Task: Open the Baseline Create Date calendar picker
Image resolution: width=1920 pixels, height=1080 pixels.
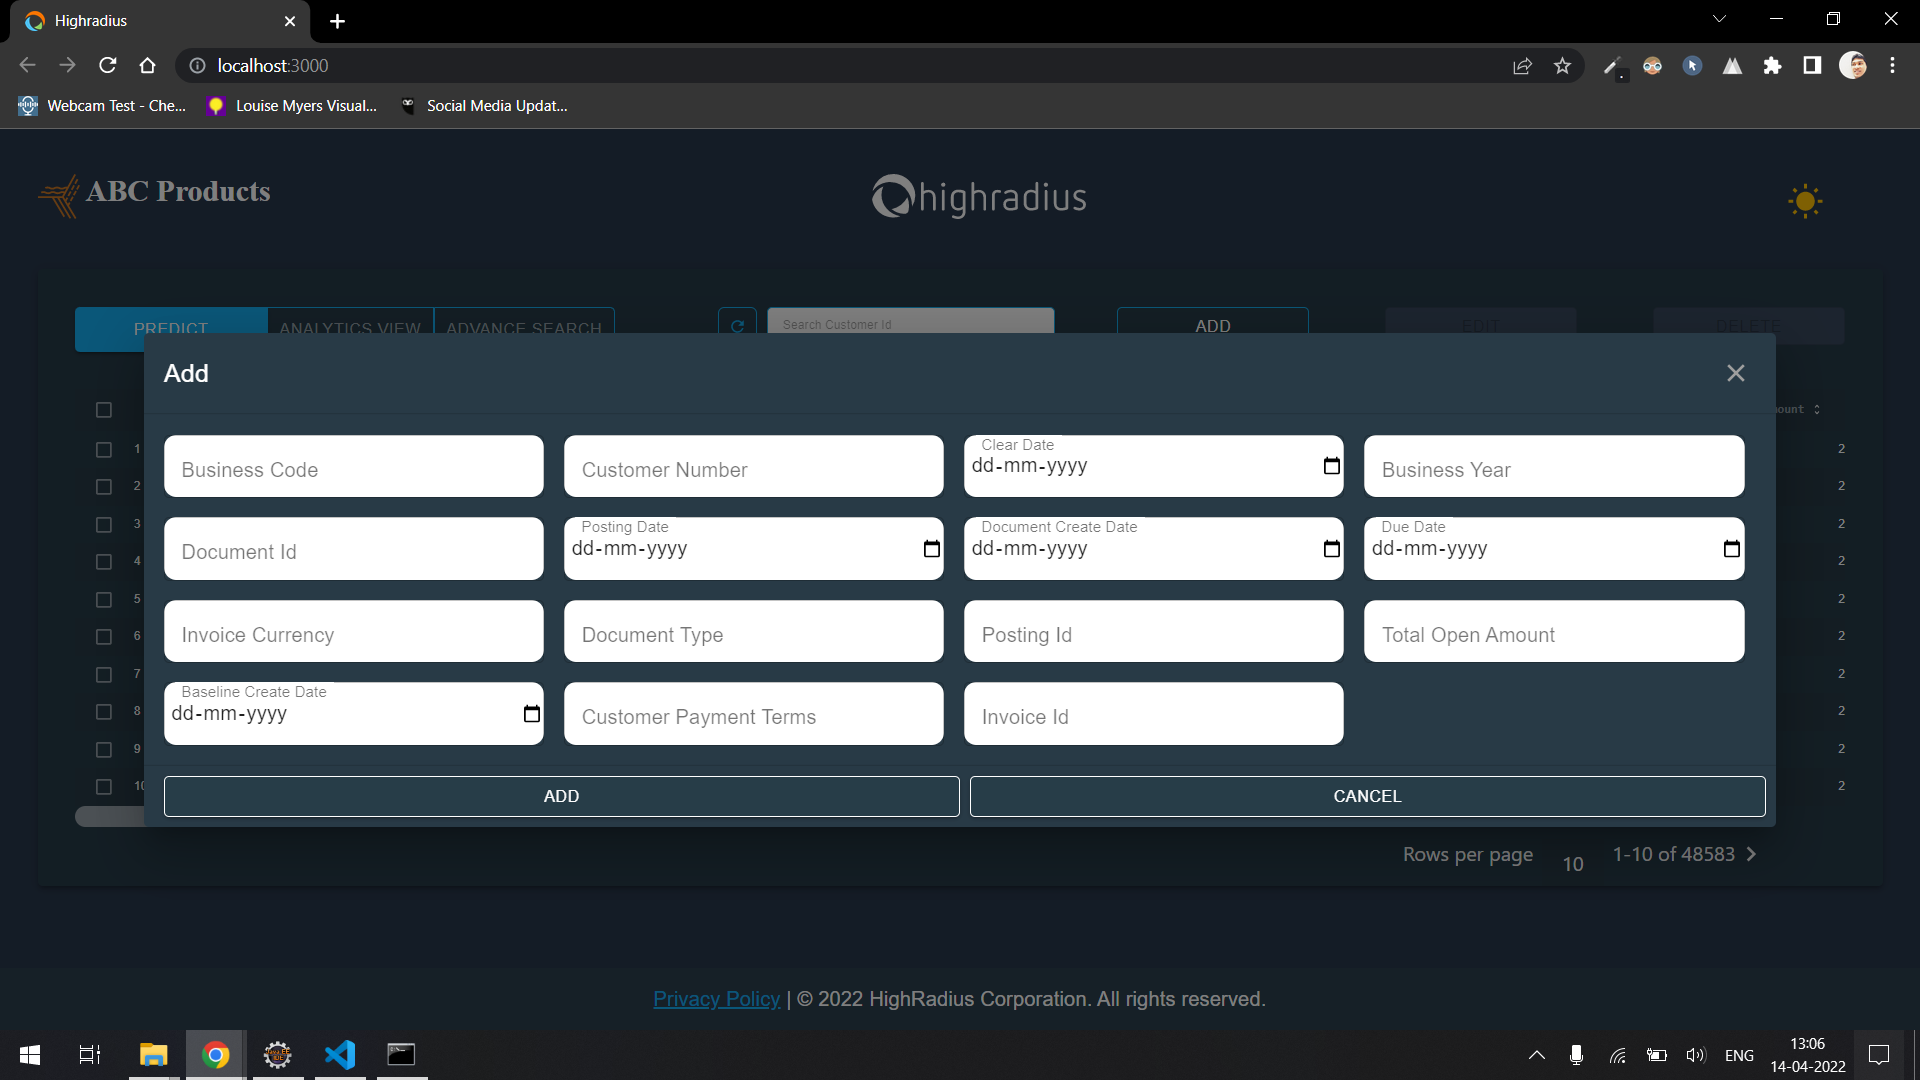Action: click(x=531, y=713)
